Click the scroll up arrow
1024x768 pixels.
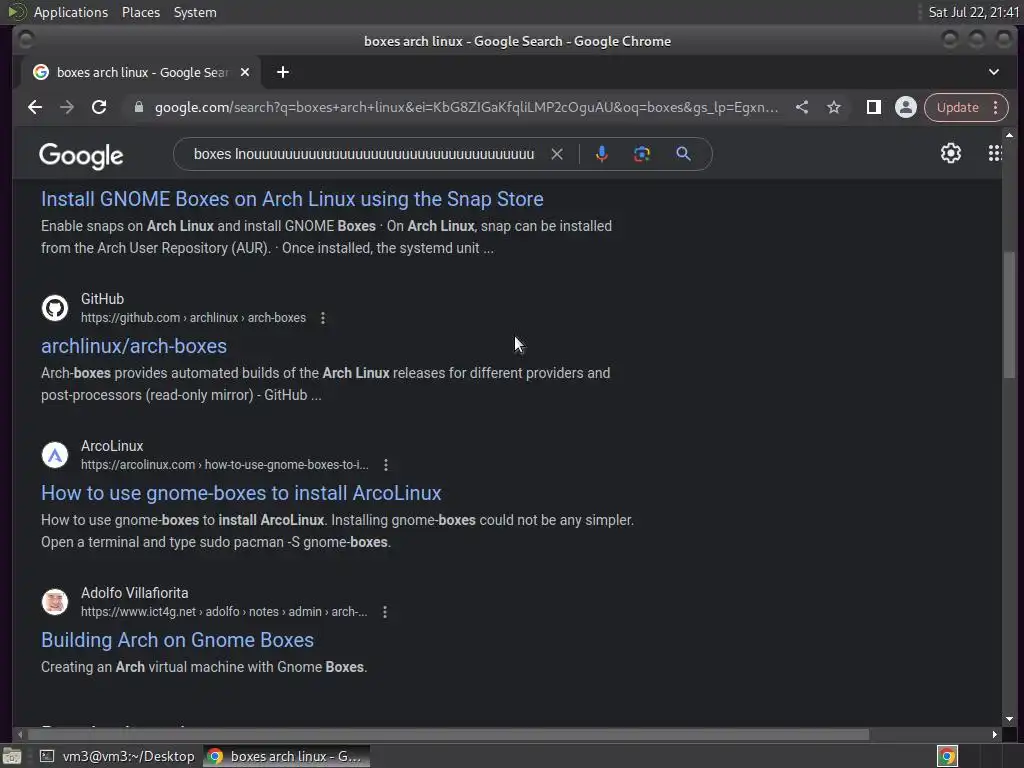[1010, 135]
